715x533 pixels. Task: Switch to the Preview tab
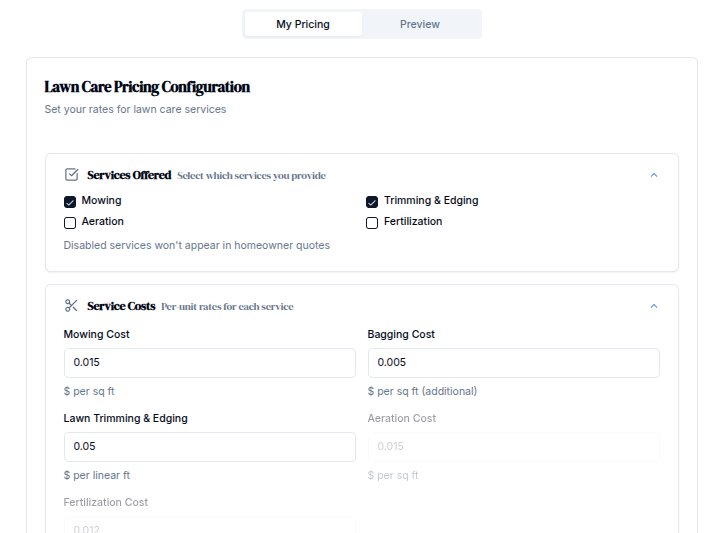[x=419, y=24]
